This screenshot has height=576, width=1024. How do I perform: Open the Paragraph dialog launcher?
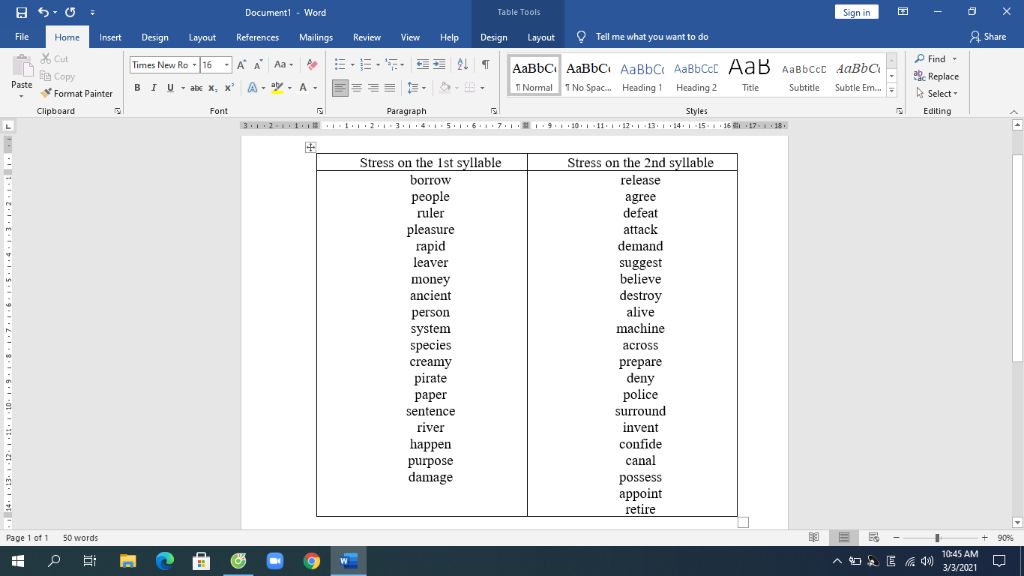(x=494, y=111)
